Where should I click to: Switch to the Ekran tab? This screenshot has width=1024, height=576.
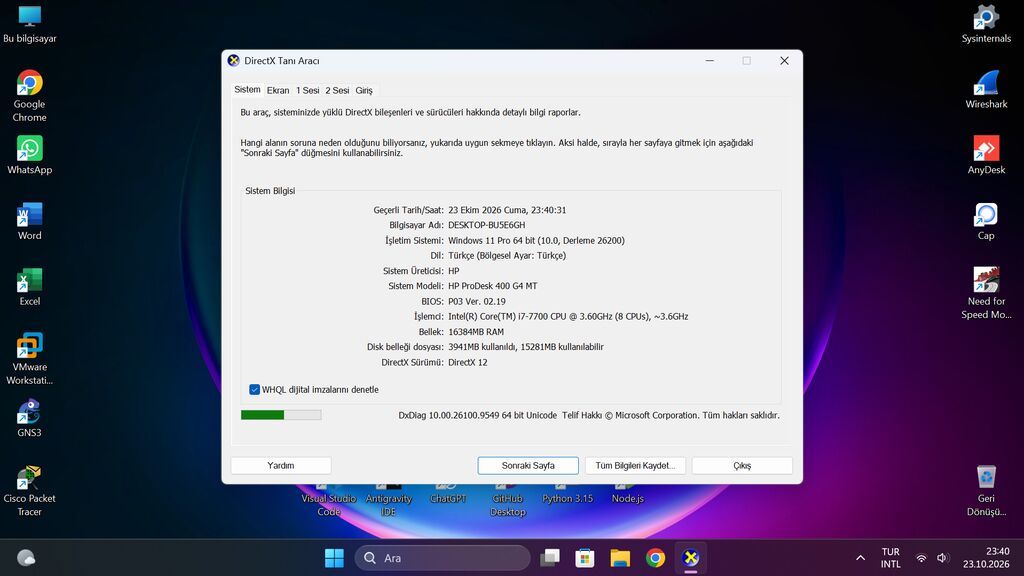(x=278, y=90)
